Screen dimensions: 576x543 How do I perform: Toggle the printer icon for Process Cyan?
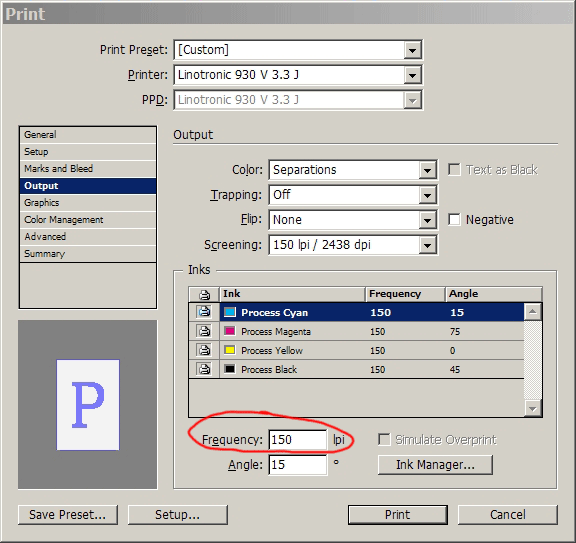(204, 312)
